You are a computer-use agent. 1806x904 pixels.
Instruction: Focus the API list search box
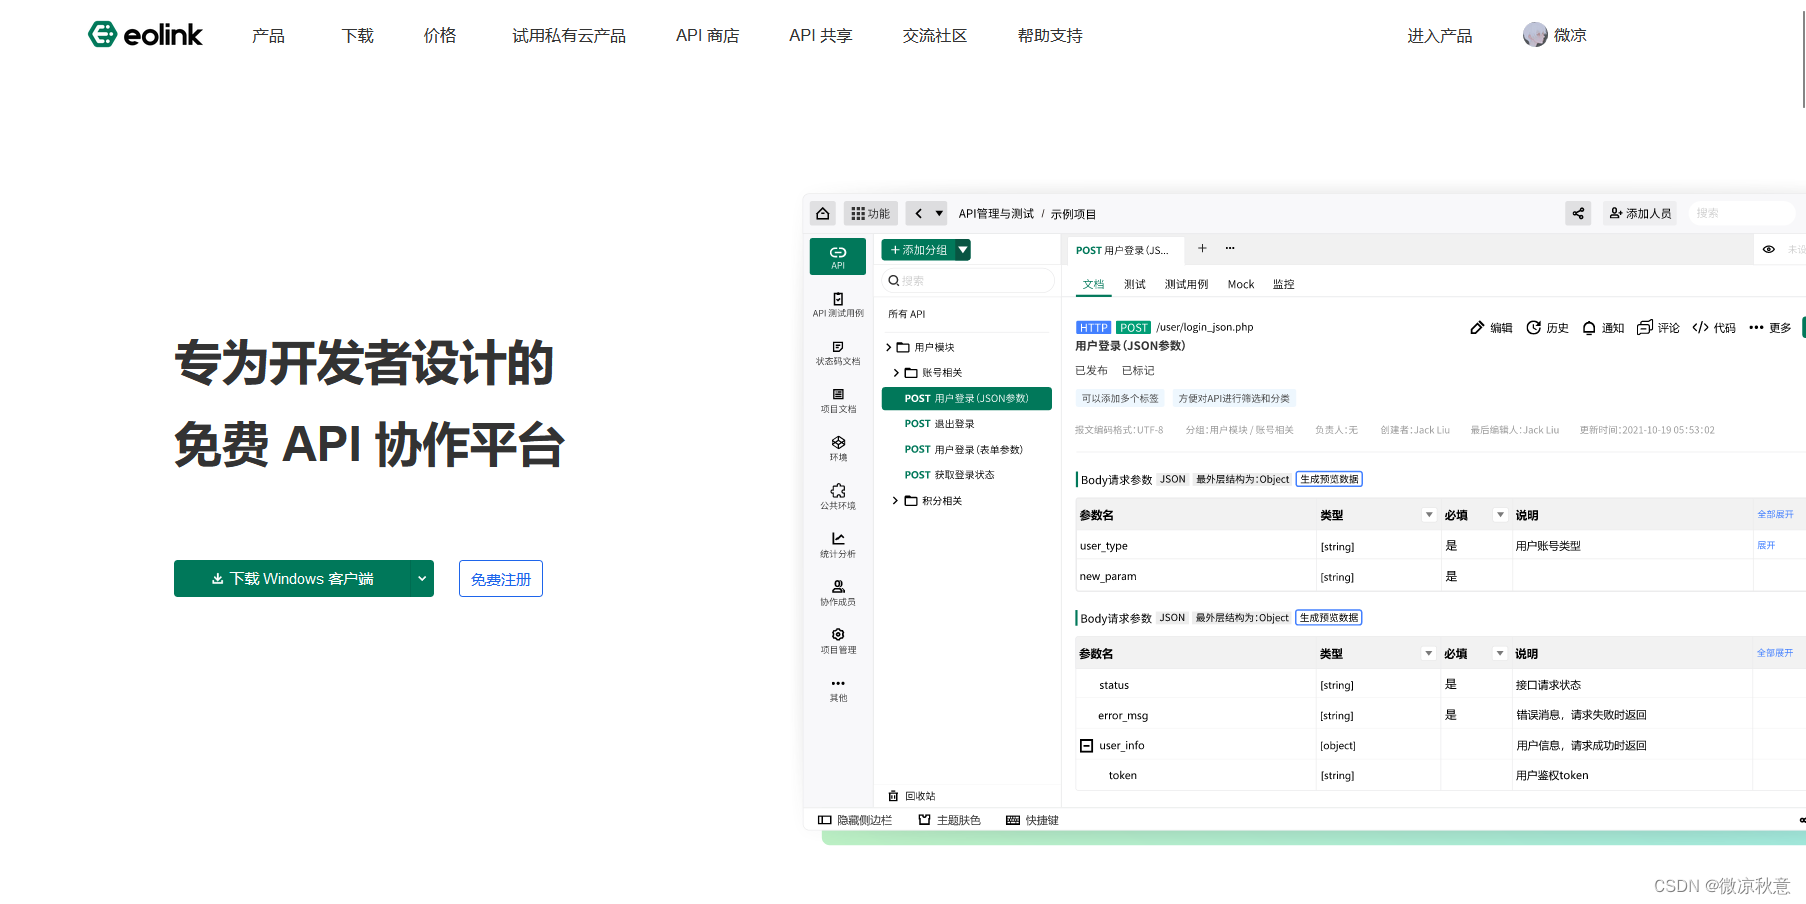[968, 281]
